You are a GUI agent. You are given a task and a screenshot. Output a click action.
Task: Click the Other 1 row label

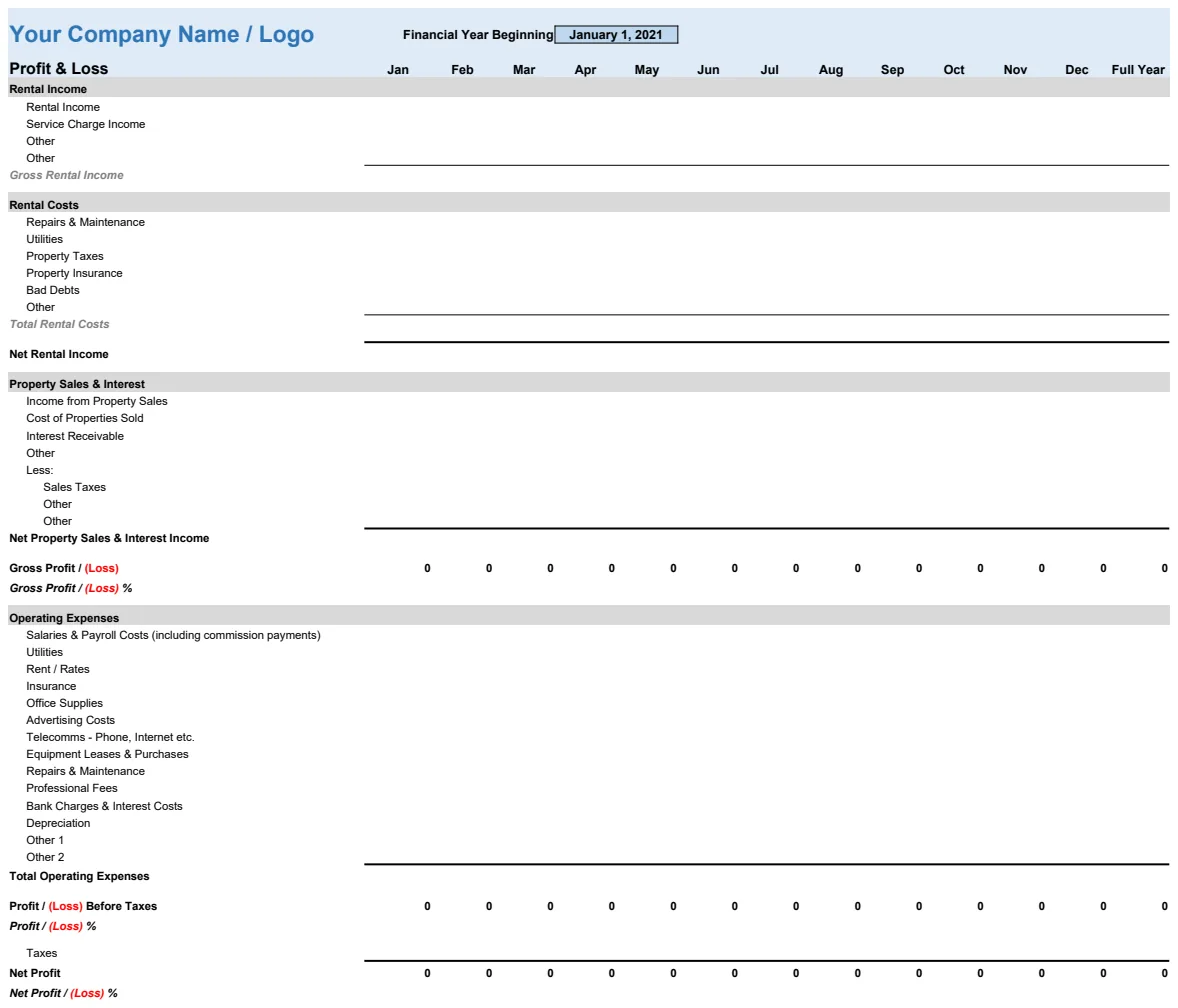(x=45, y=841)
